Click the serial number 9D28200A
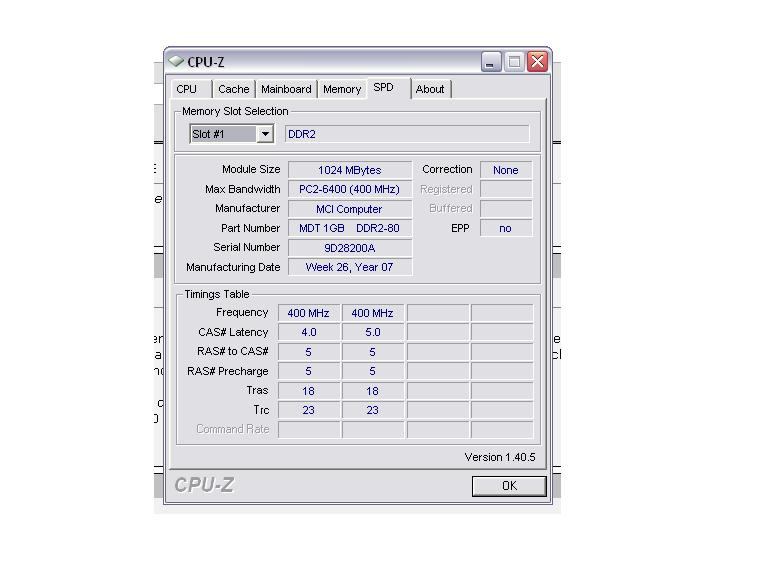Screen dimensions: 760x570 tap(350, 248)
